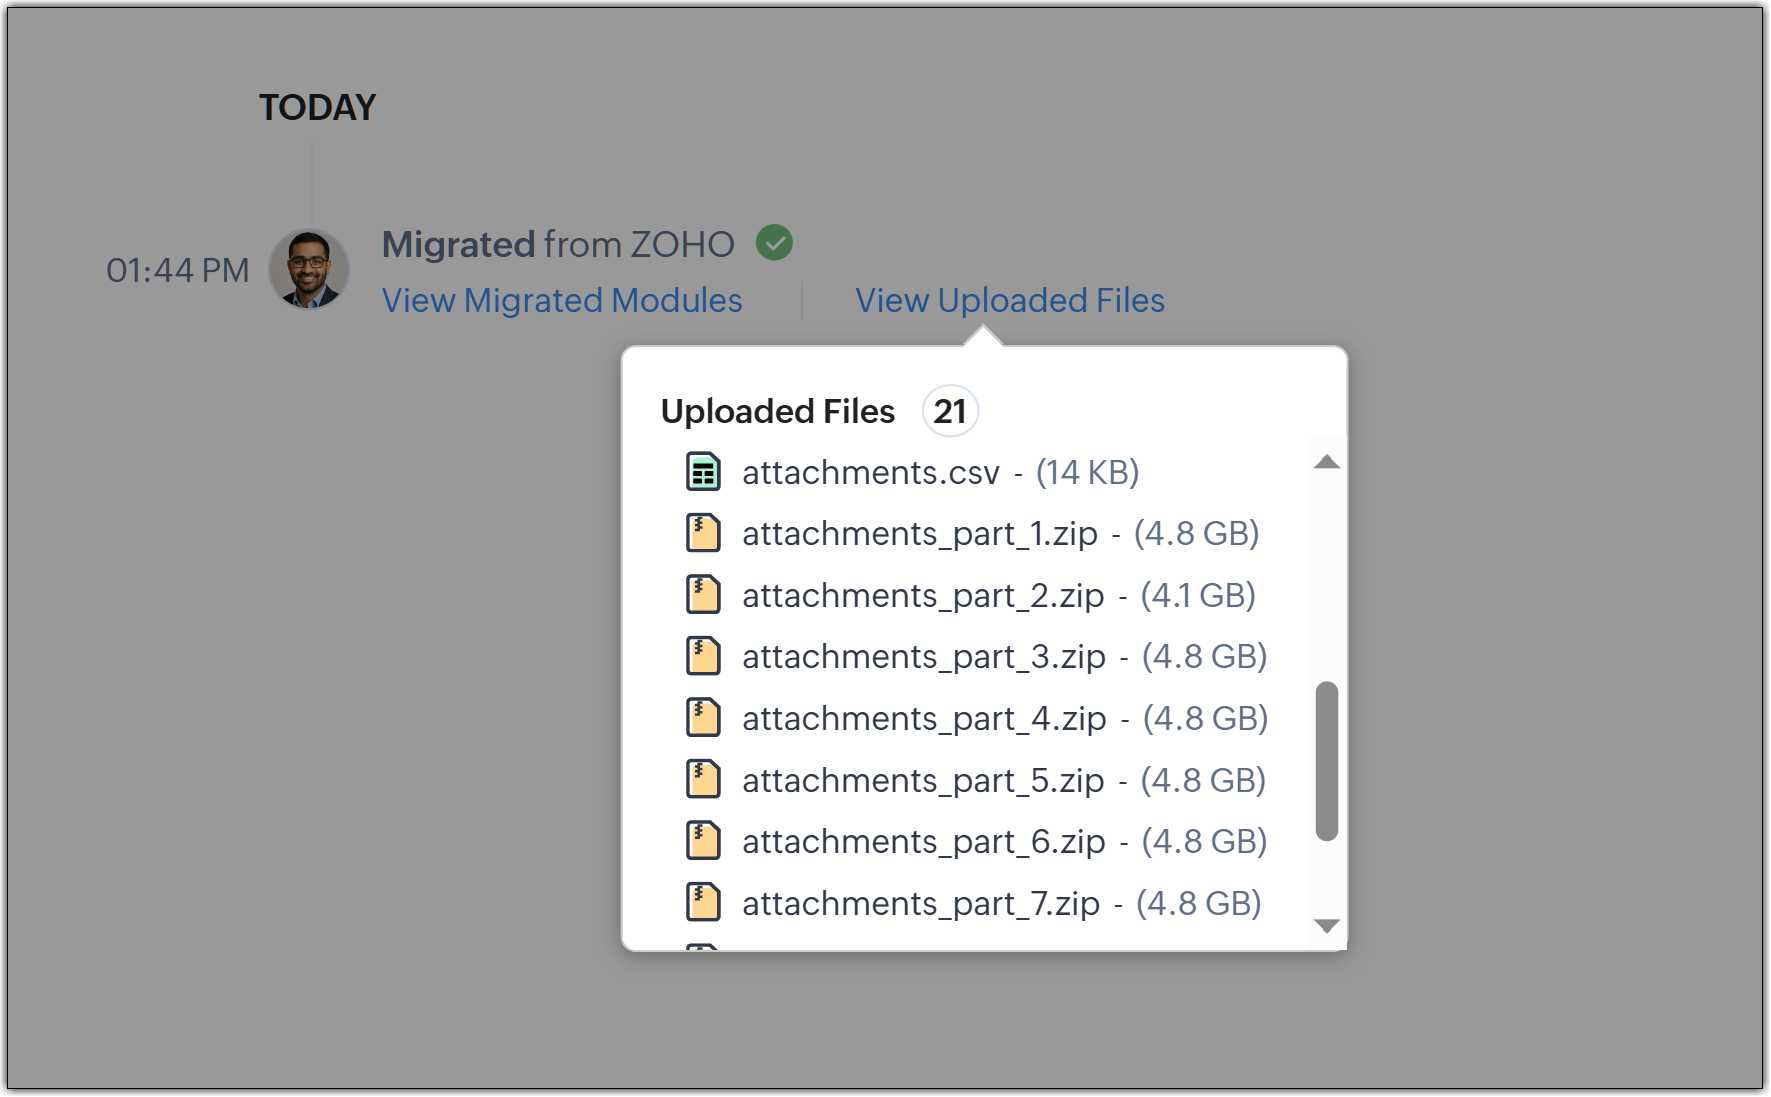Screen dimensions: 1771x1097
Task: Select the attachments.csv file name
Action: pos(870,473)
